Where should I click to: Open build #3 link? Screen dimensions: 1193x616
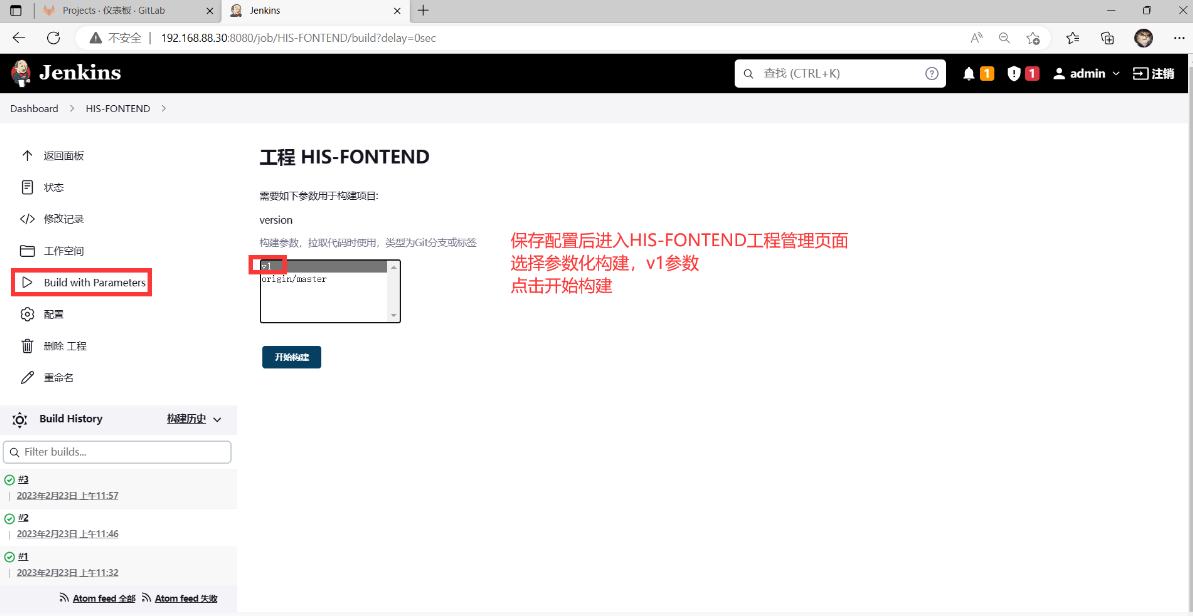tap(24, 480)
